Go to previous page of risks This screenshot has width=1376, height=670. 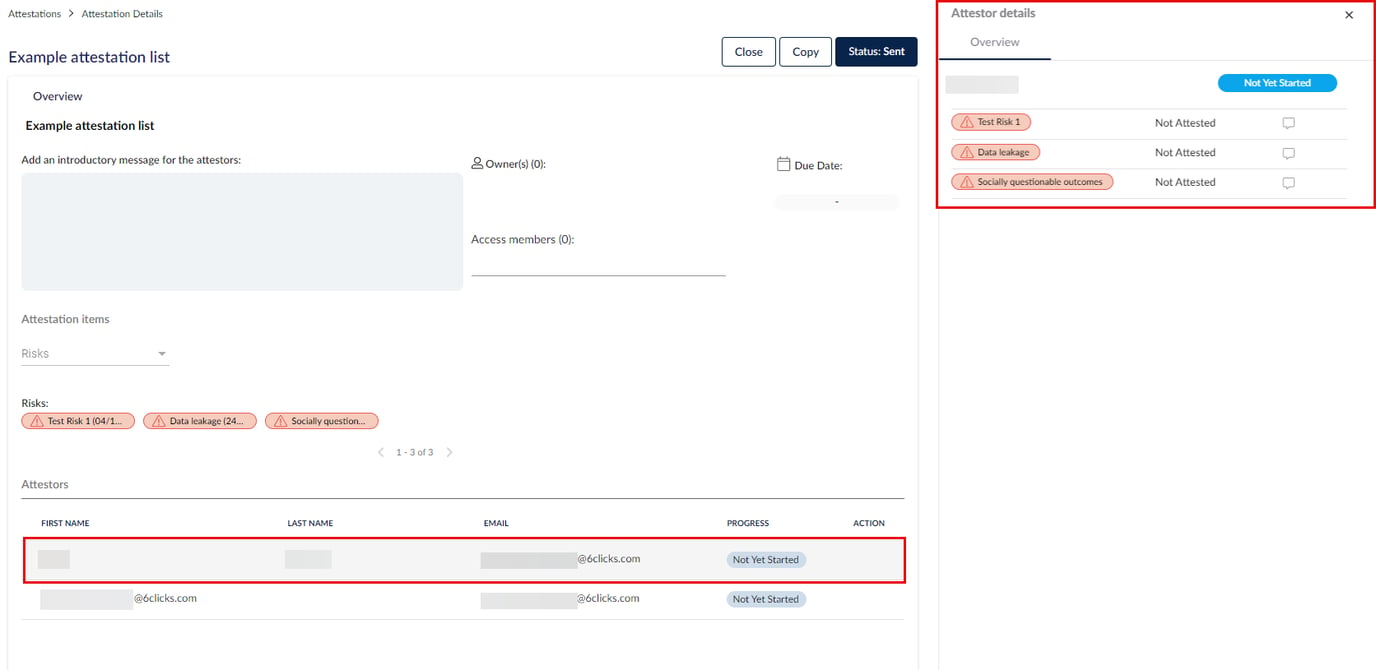tap(381, 452)
